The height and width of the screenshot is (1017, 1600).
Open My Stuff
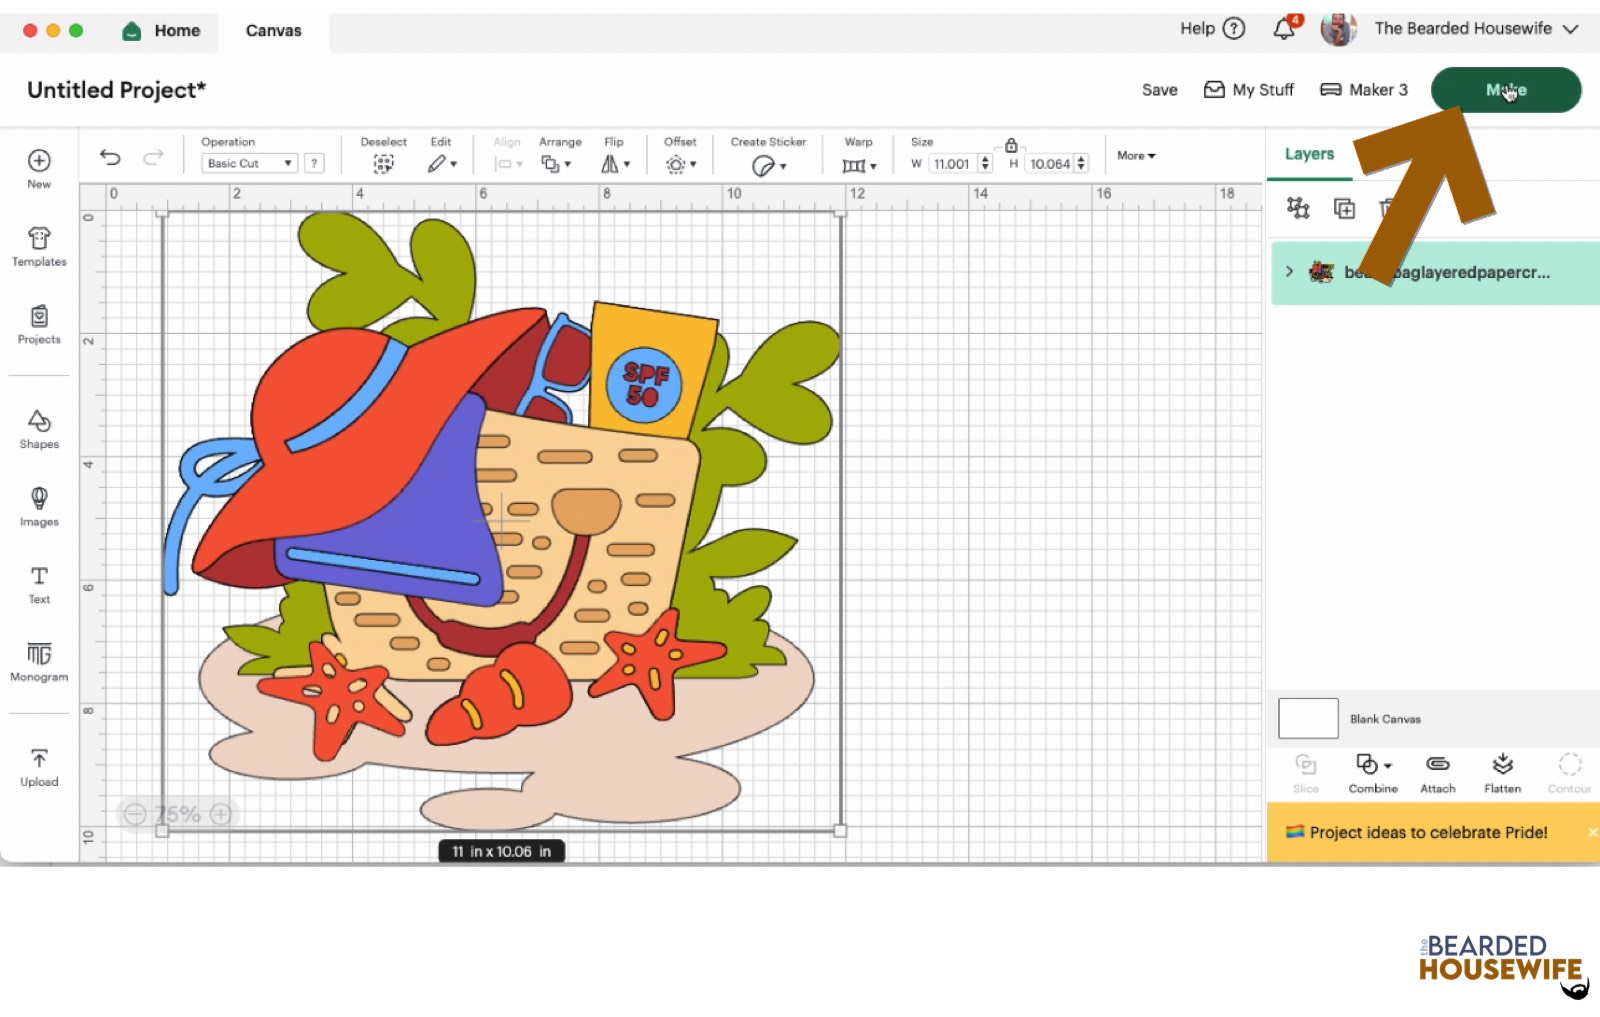[x=1249, y=90]
